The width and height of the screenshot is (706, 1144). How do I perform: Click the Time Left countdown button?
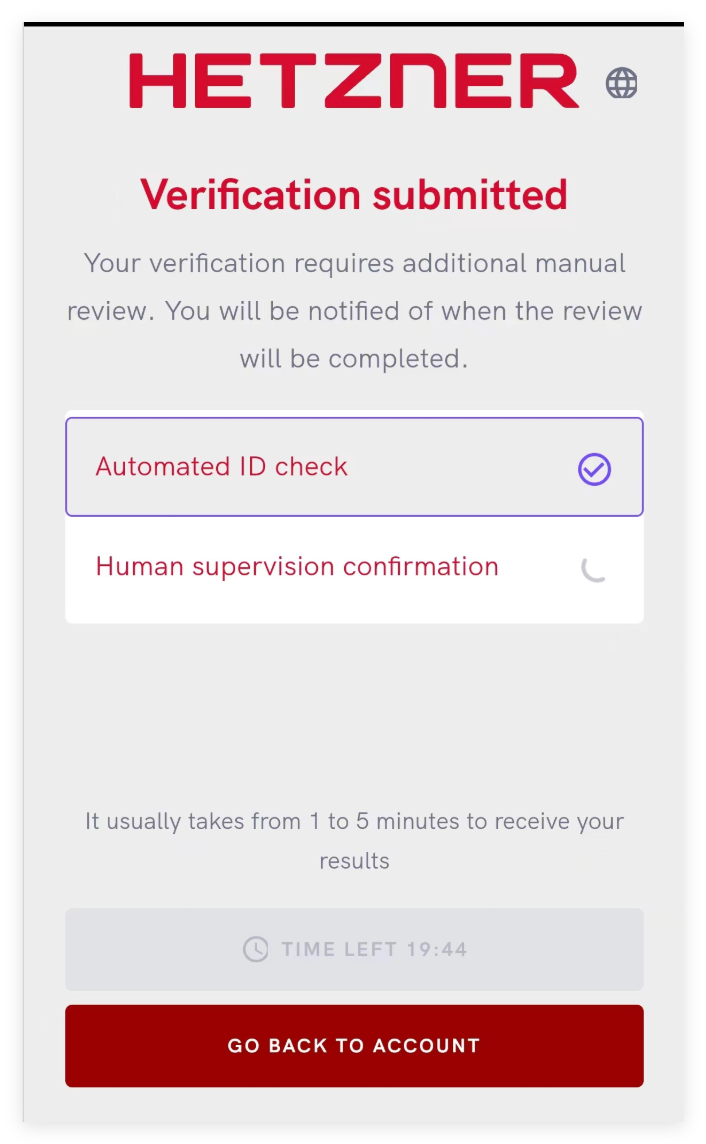pos(354,949)
